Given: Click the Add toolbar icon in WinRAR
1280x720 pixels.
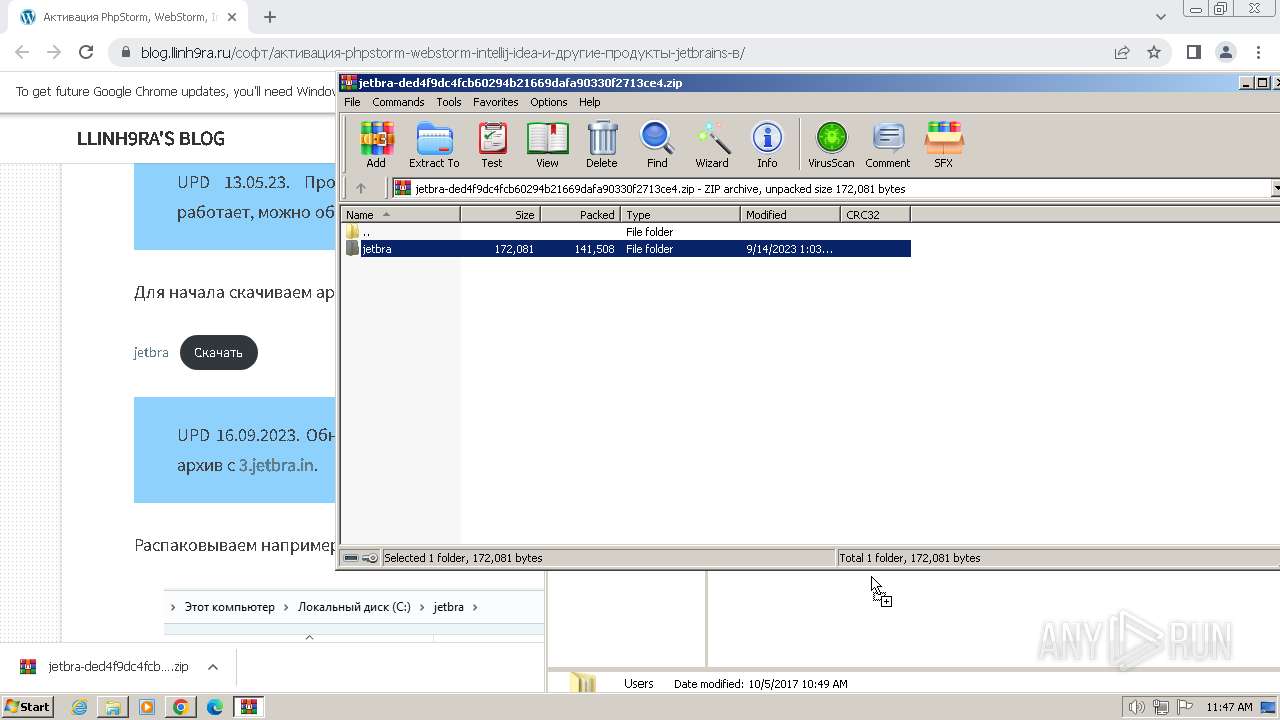Looking at the screenshot, I should (376, 144).
